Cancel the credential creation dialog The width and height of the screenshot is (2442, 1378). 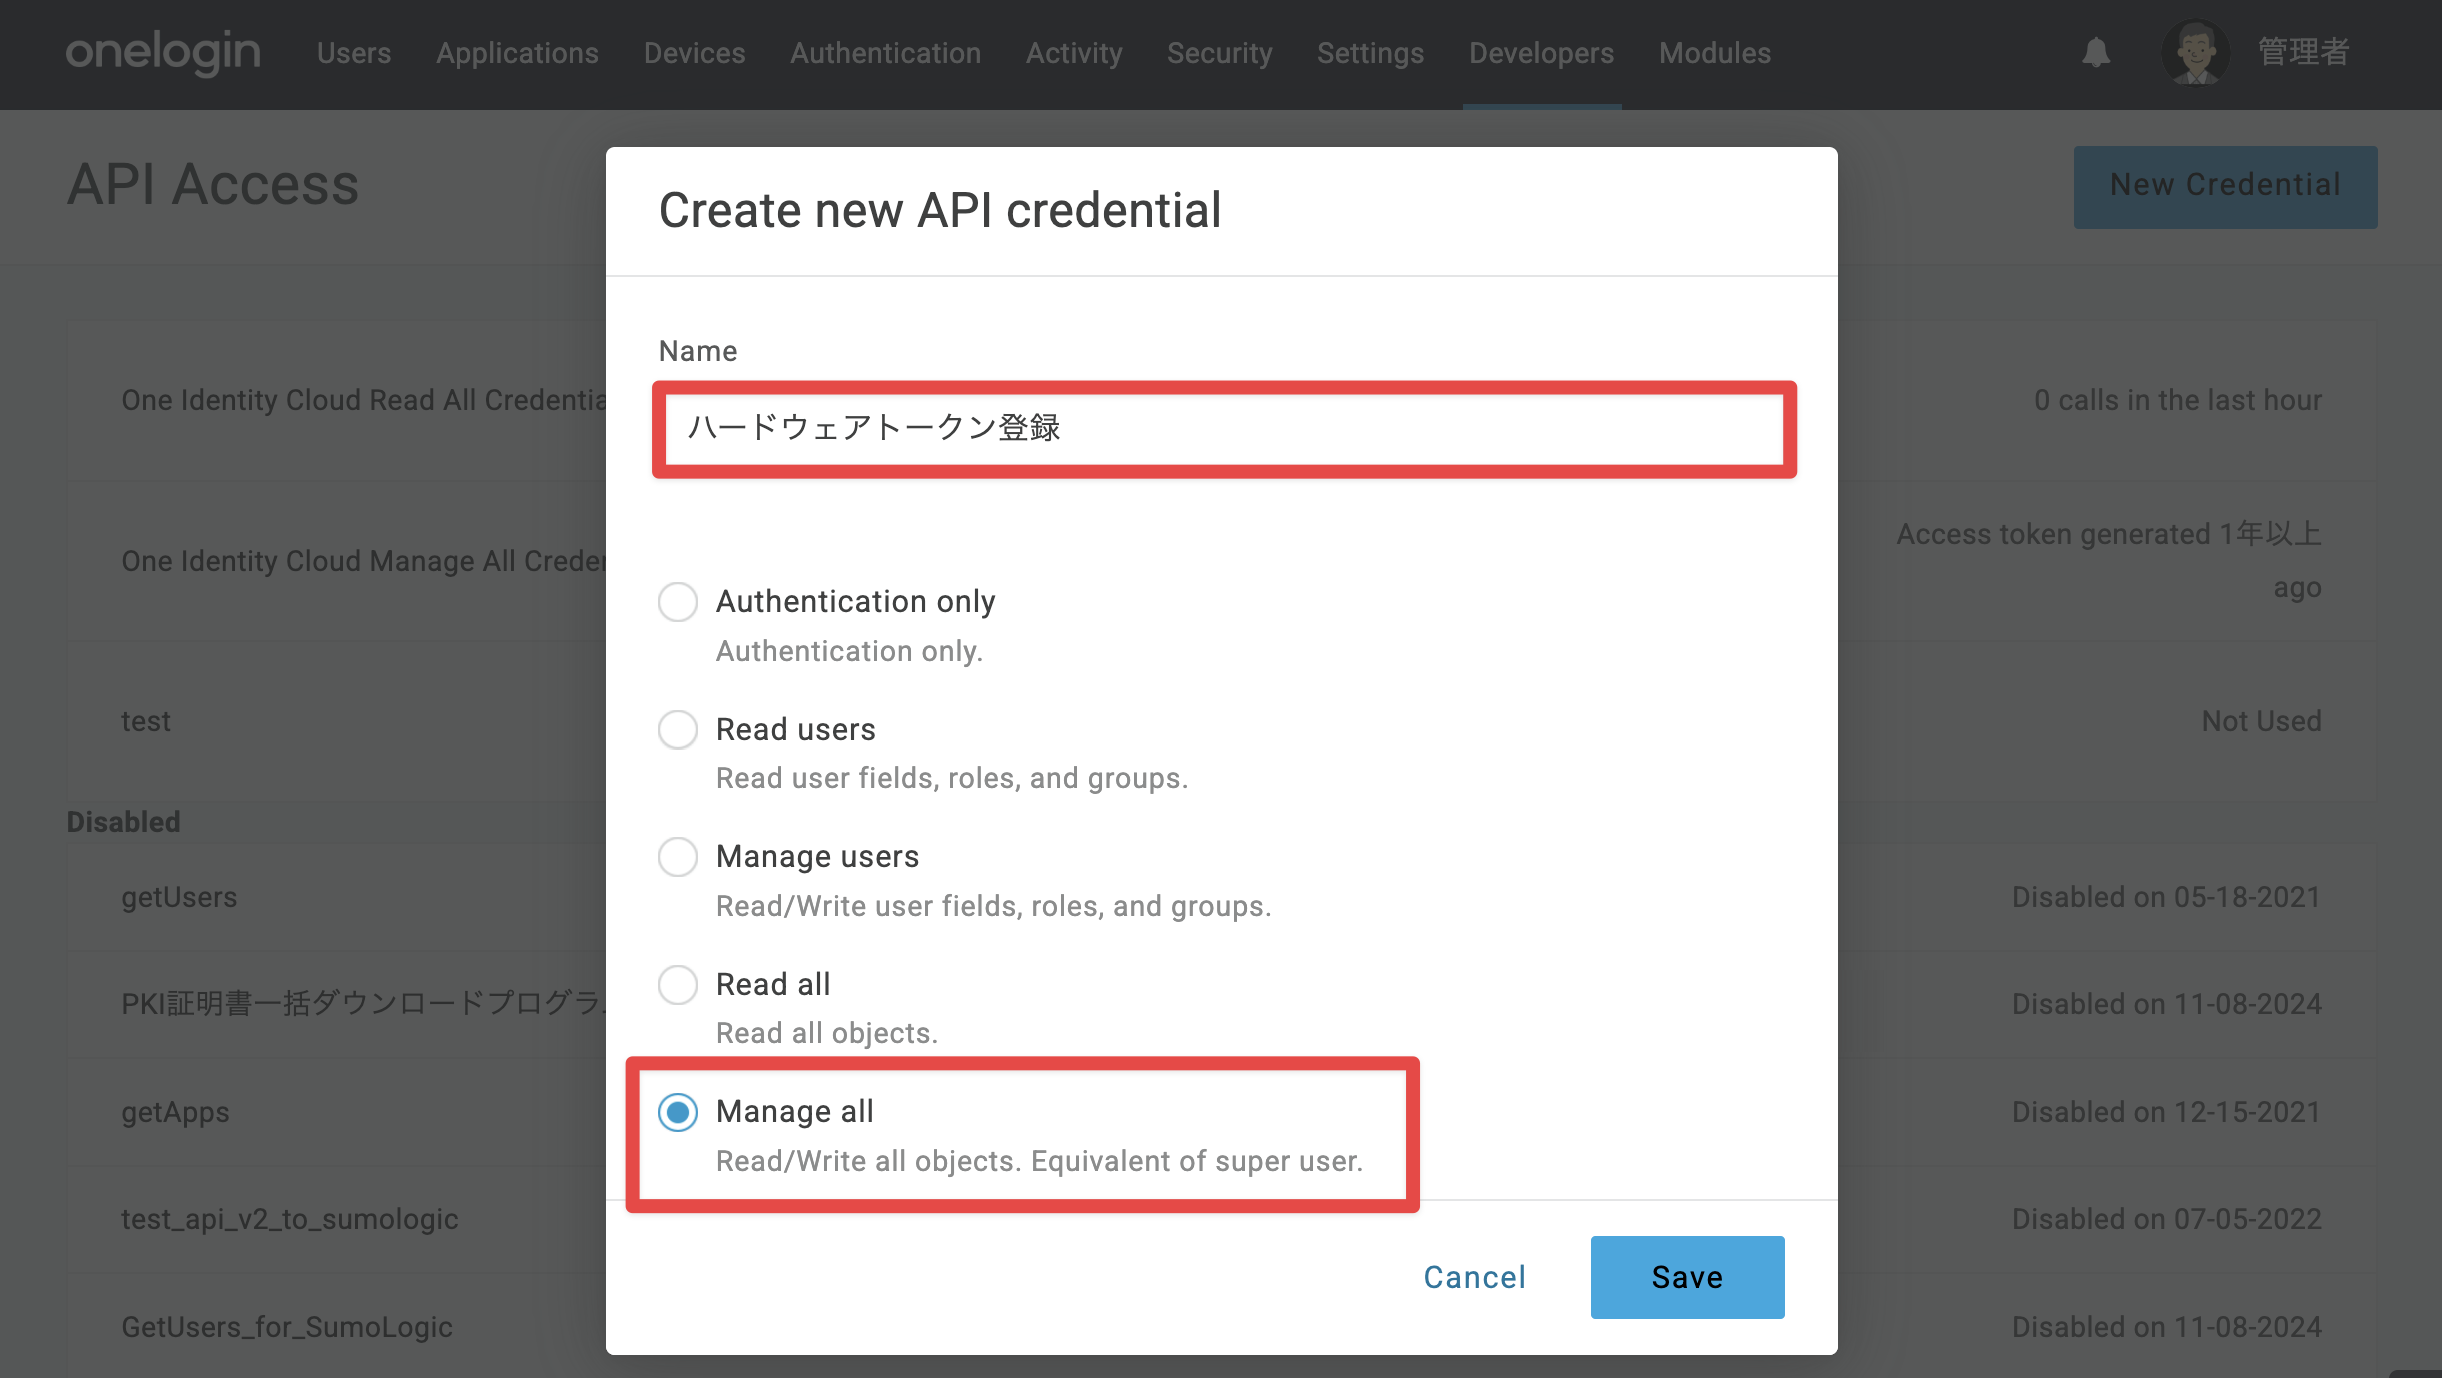point(1474,1277)
